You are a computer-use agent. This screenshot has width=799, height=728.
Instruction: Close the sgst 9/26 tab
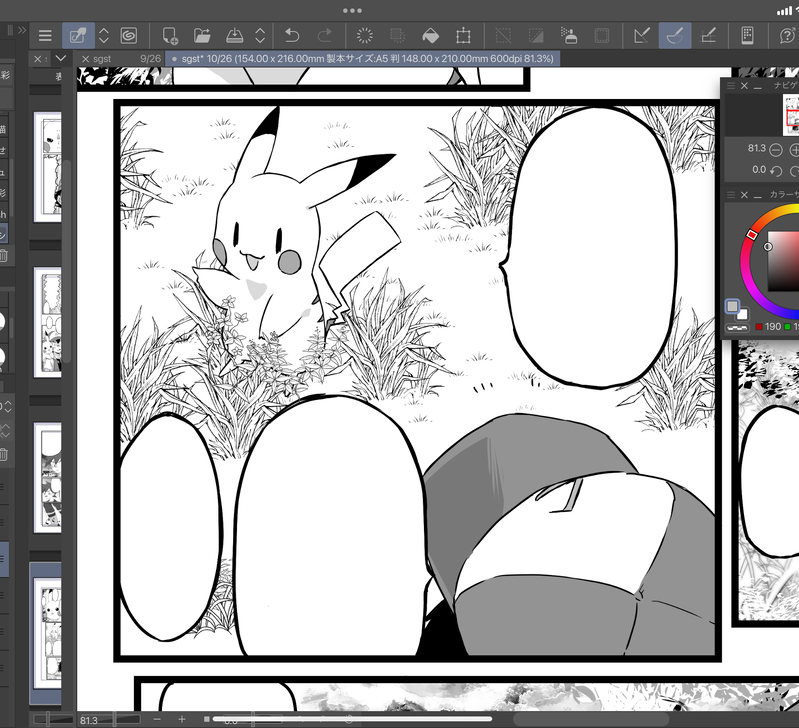[86, 59]
